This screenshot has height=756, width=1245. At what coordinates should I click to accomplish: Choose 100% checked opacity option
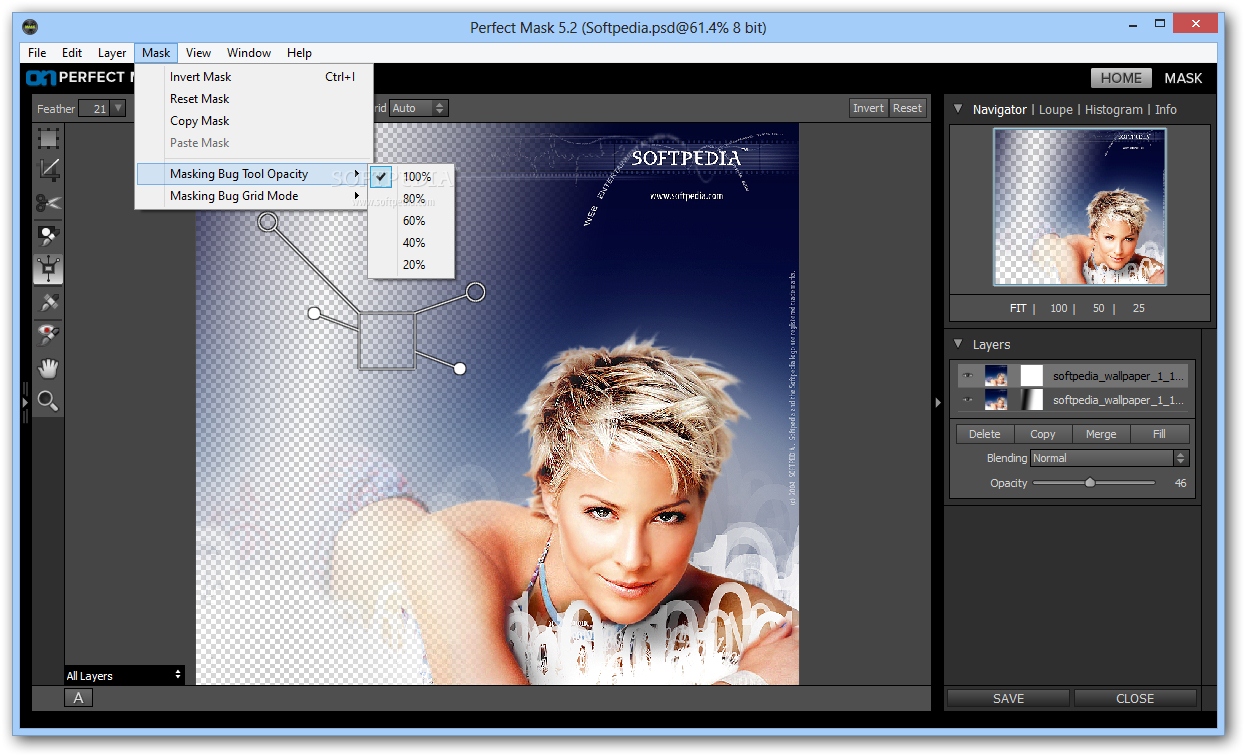[x=411, y=177]
